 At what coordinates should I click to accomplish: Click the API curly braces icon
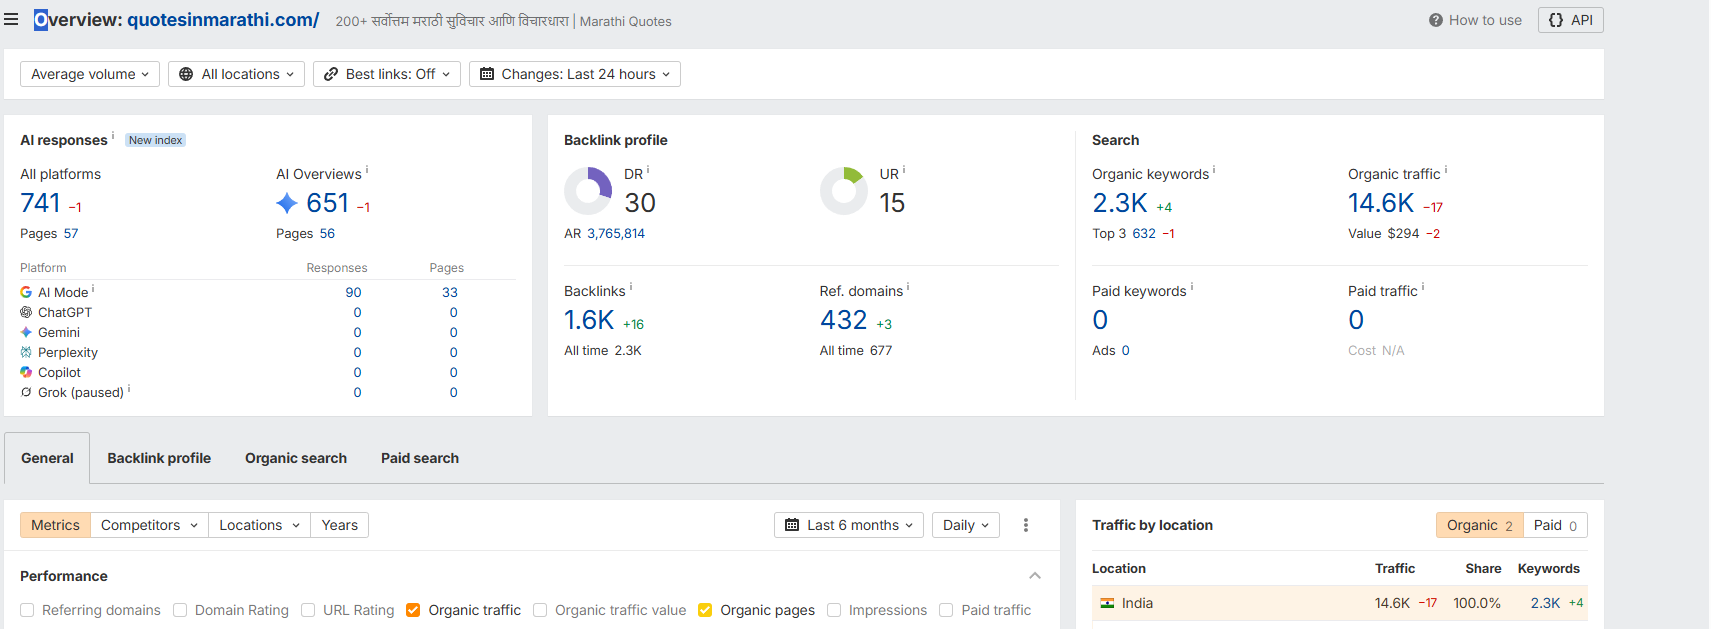click(x=1555, y=20)
